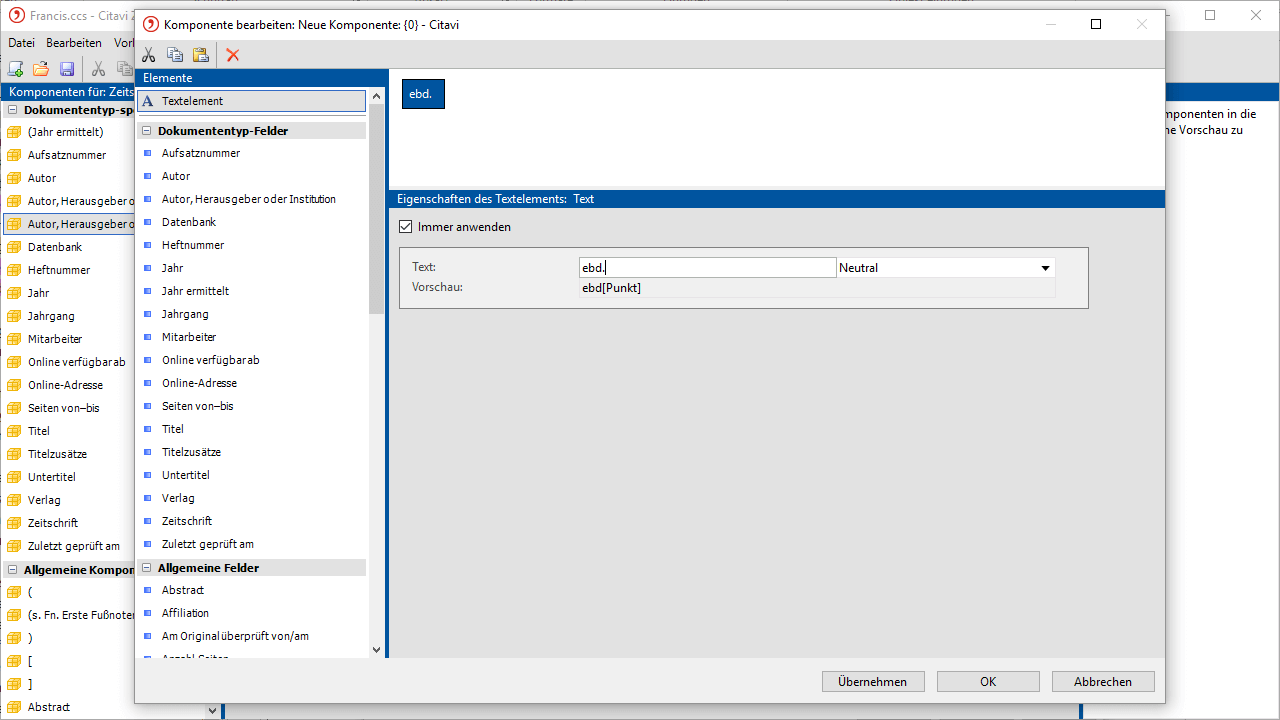Collapse the Allgemeine Felder section
Viewport: 1280px width, 720px height.
(x=147, y=568)
